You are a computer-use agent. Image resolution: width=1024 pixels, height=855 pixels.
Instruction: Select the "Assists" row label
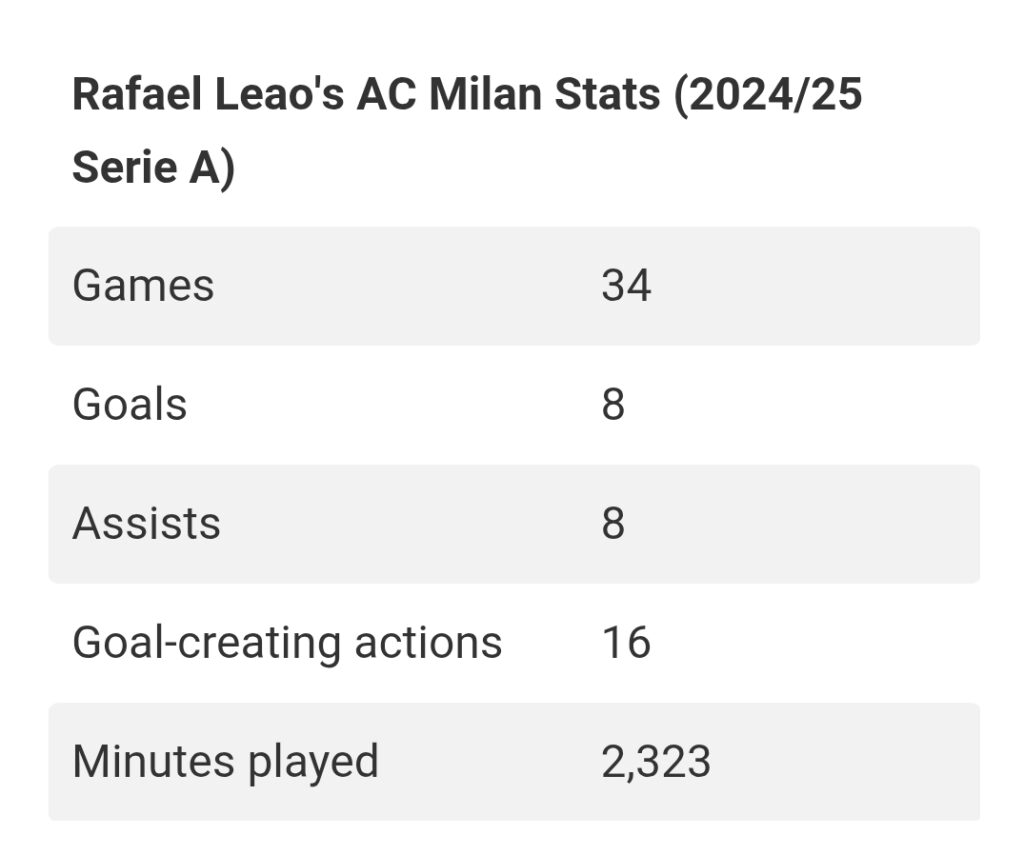click(x=146, y=524)
